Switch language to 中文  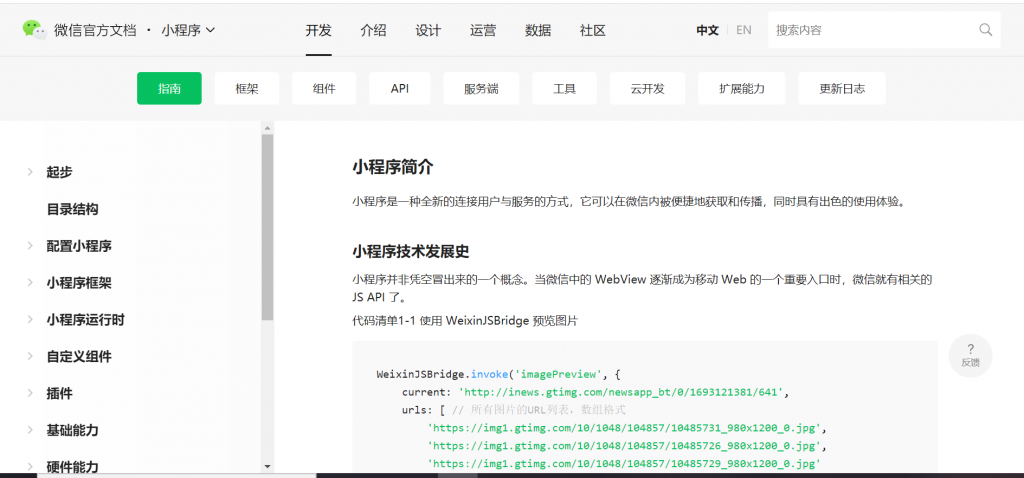click(x=707, y=30)
